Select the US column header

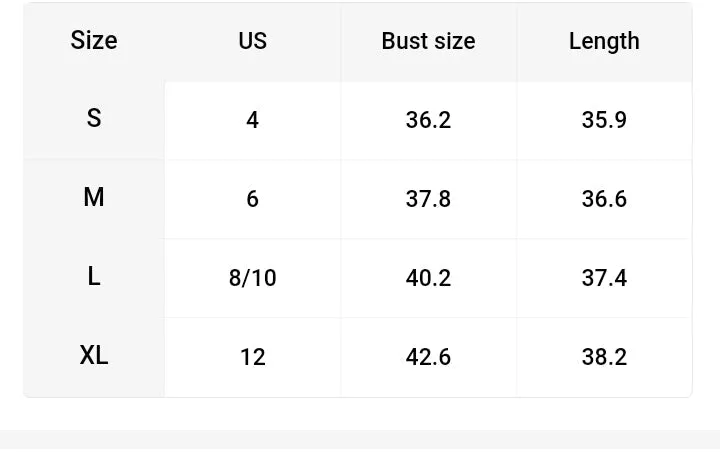tap(253, 40)
